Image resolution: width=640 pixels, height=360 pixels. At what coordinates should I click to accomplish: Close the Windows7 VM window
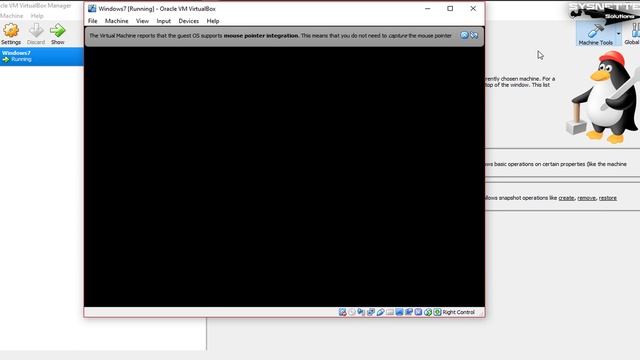[x=473, y=9]
